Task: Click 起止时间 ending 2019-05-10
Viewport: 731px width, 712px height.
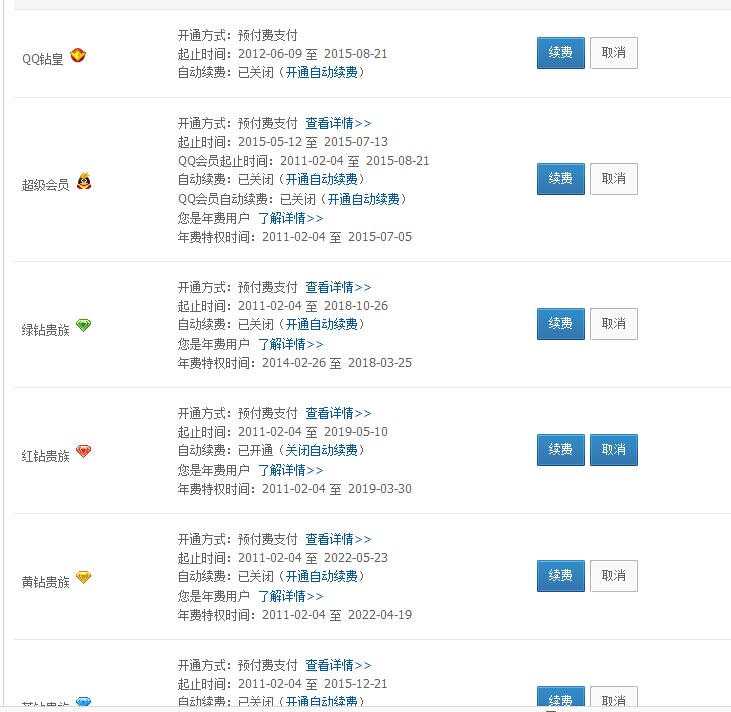Action: pyautogui.click(x=283, y=432)
